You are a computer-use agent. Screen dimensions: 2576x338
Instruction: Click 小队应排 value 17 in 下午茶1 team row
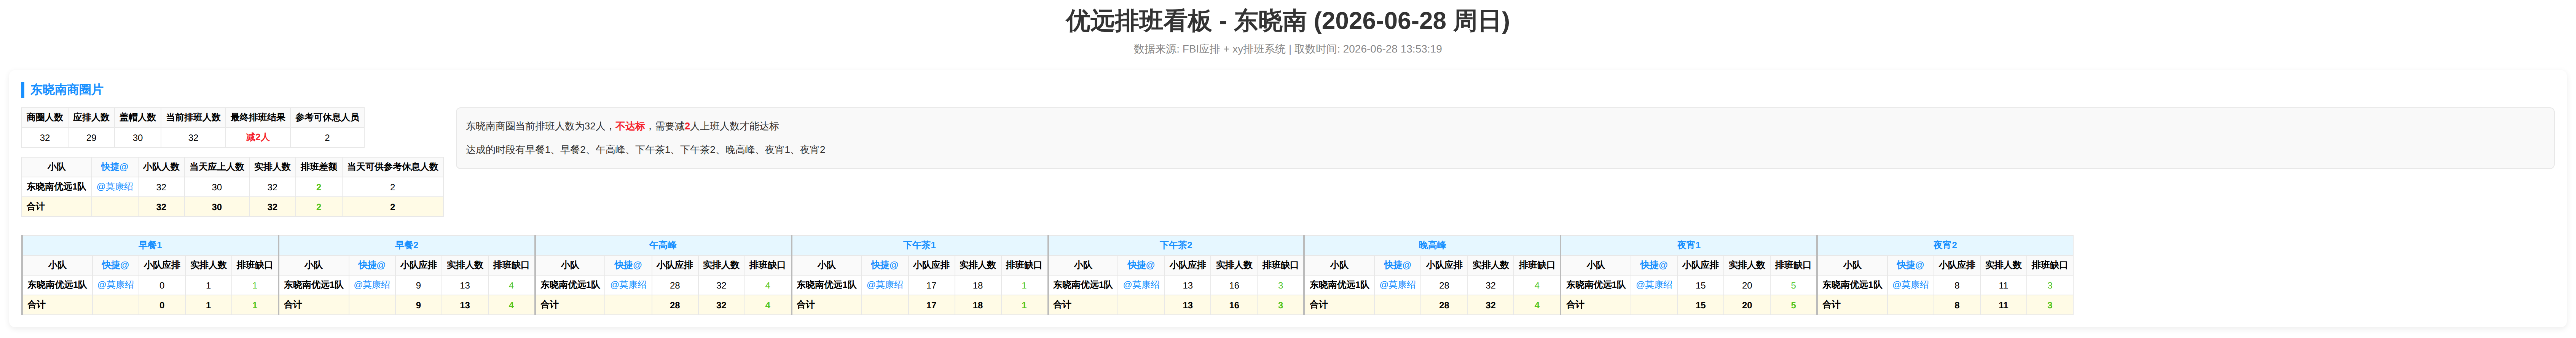pyautogui.click(x=931, y=285)
